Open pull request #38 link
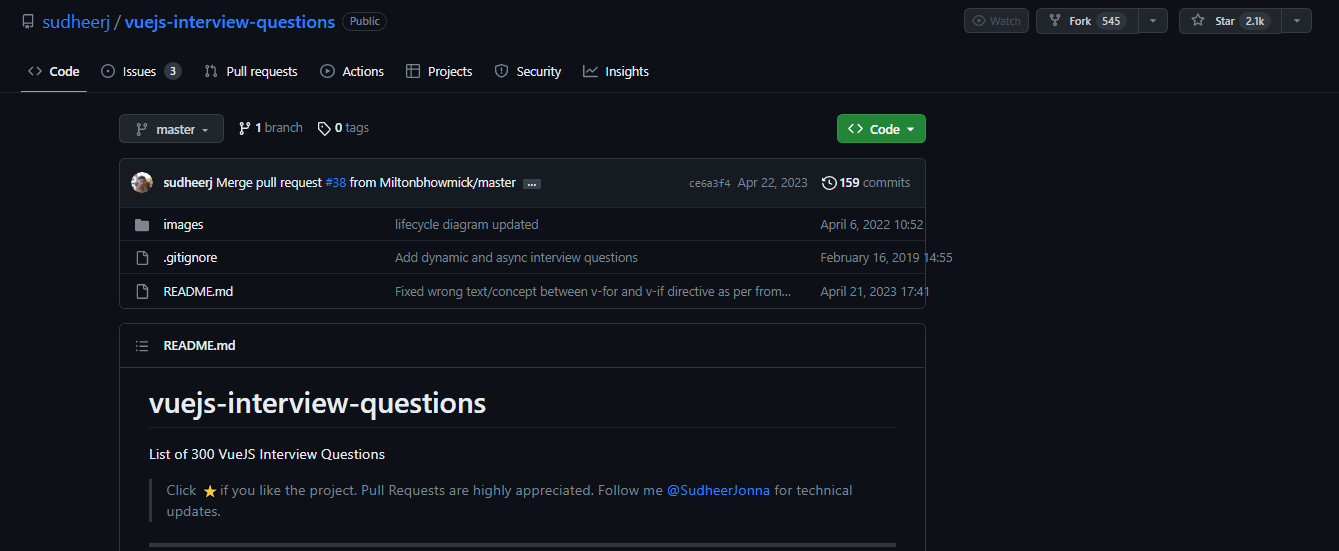 click(x=336, y=183)
